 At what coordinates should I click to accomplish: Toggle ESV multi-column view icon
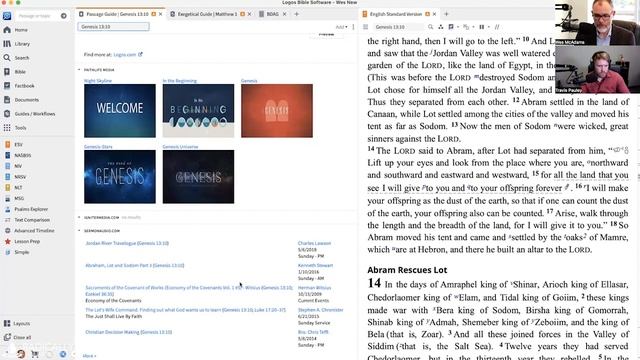tap(482, 27)
